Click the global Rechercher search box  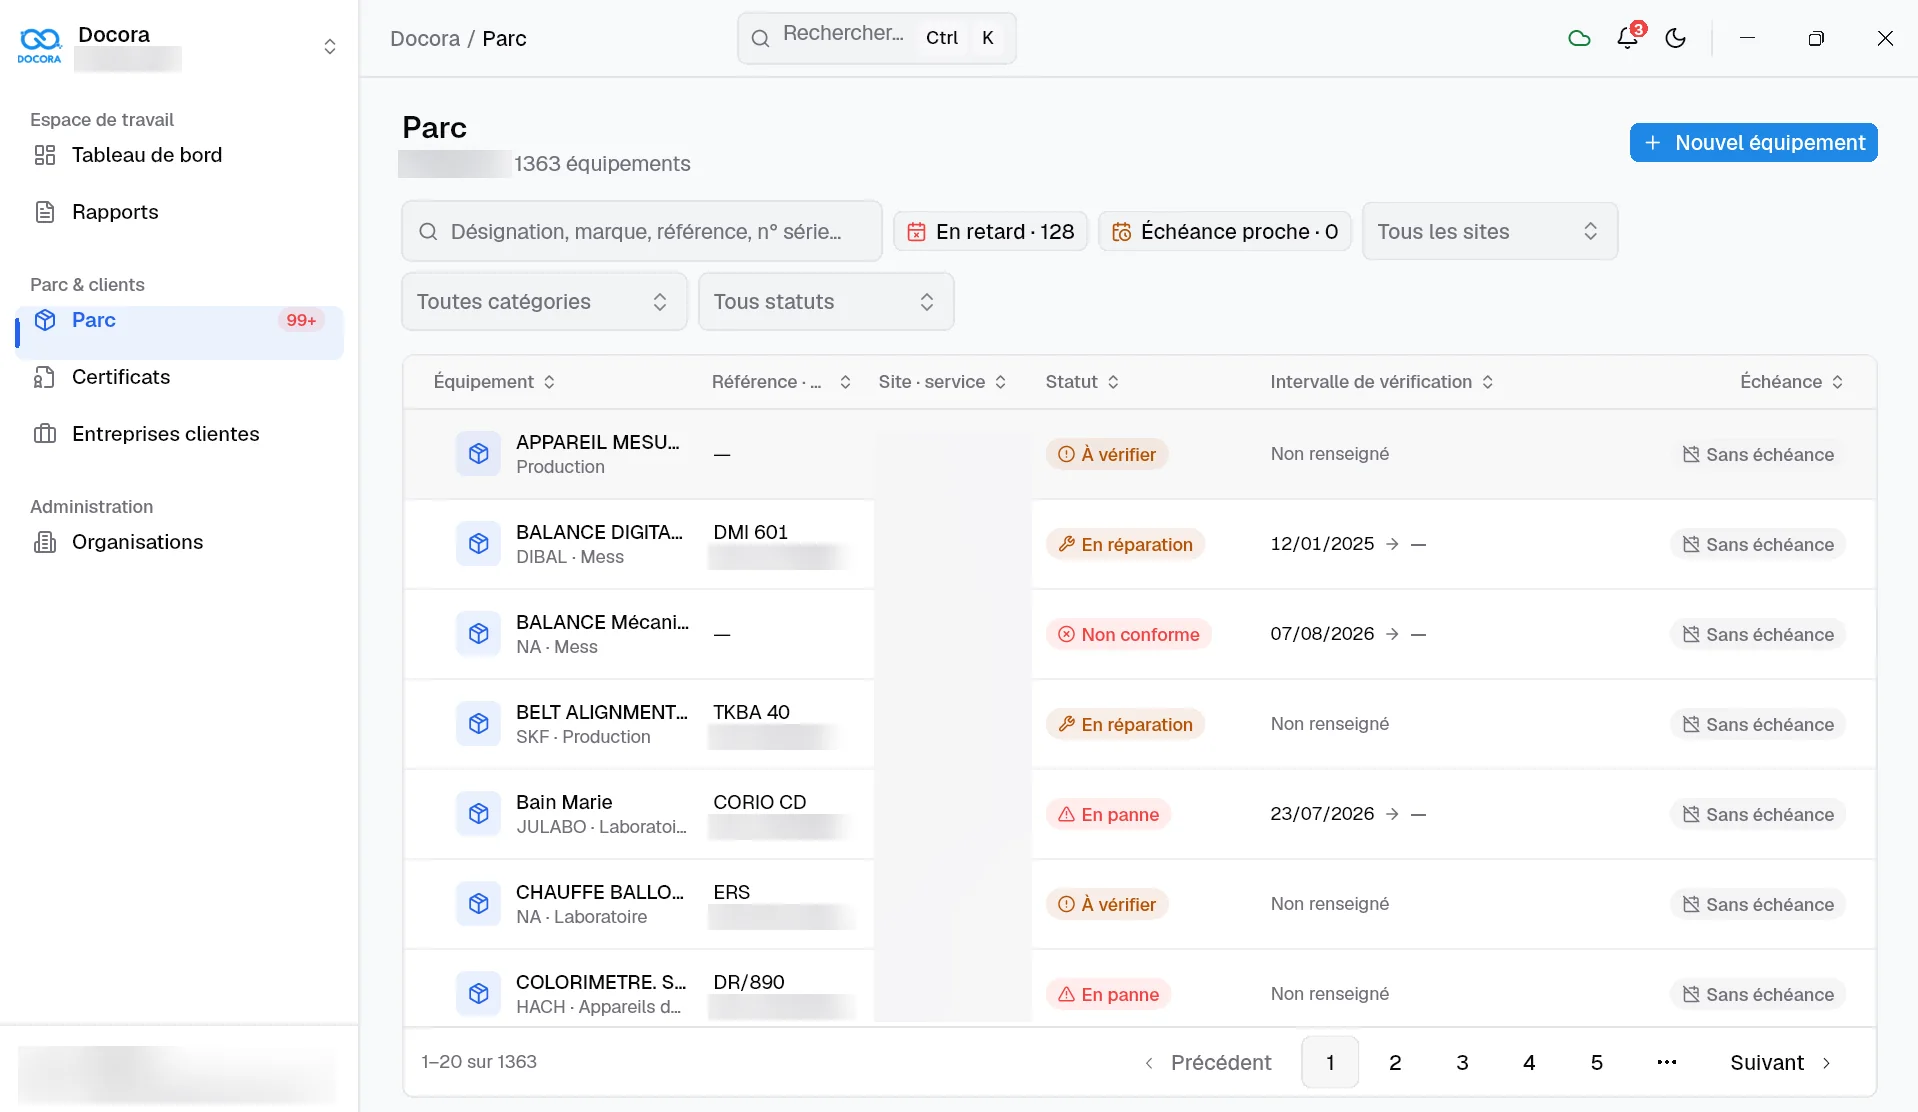[876, 38]
